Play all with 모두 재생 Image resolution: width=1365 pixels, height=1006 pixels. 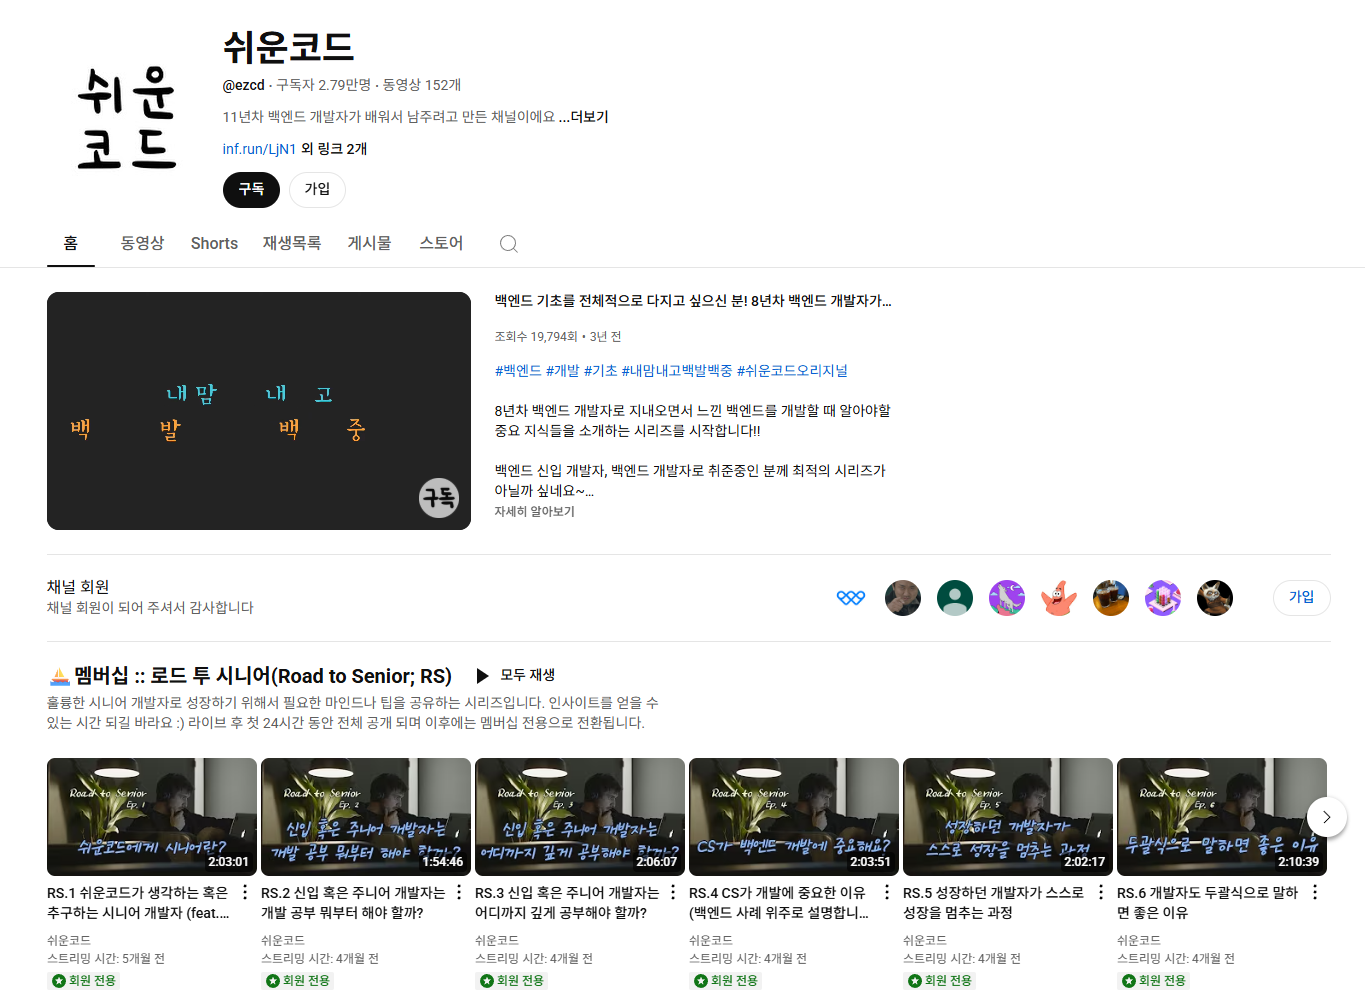516,675
